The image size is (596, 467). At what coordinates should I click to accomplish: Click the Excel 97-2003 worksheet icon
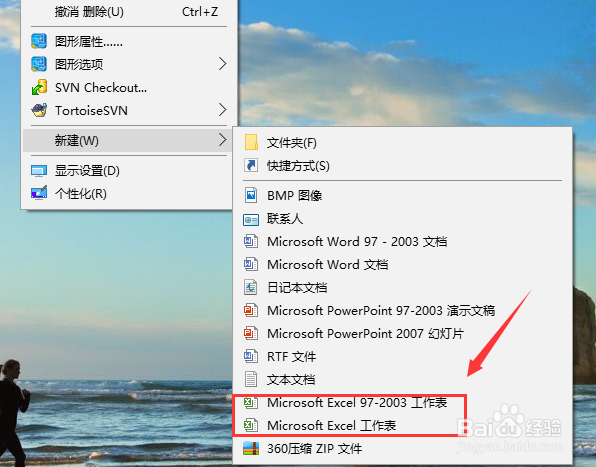(x=251, y=402)
